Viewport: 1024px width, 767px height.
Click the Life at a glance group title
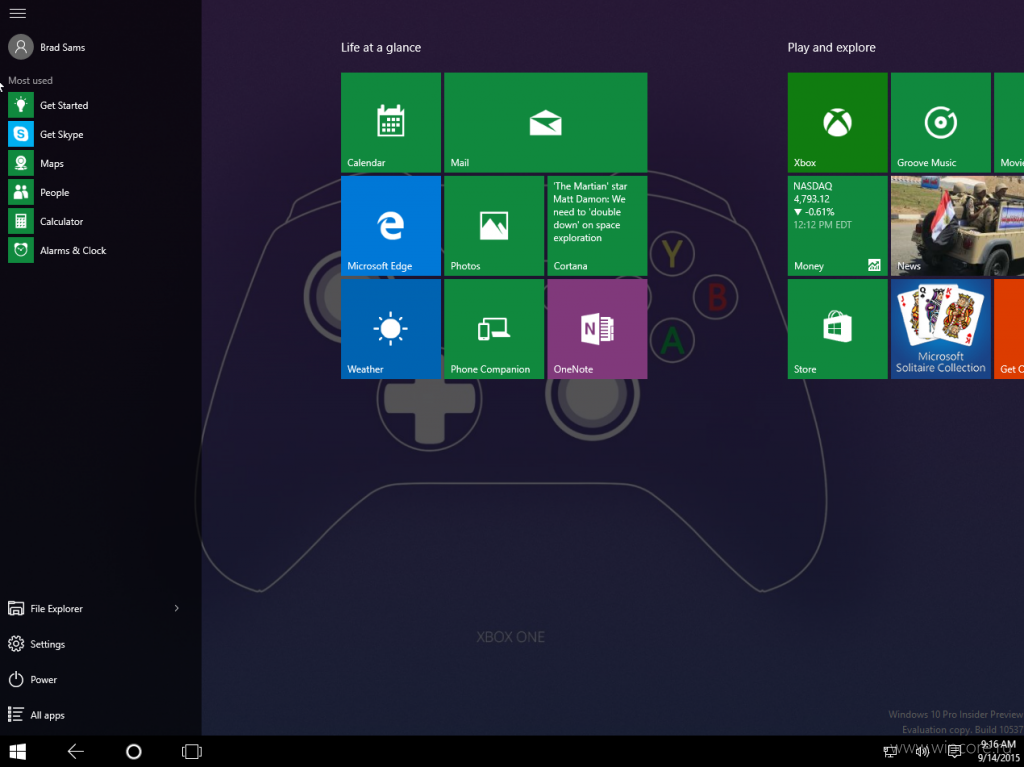[x=381, y=48]
